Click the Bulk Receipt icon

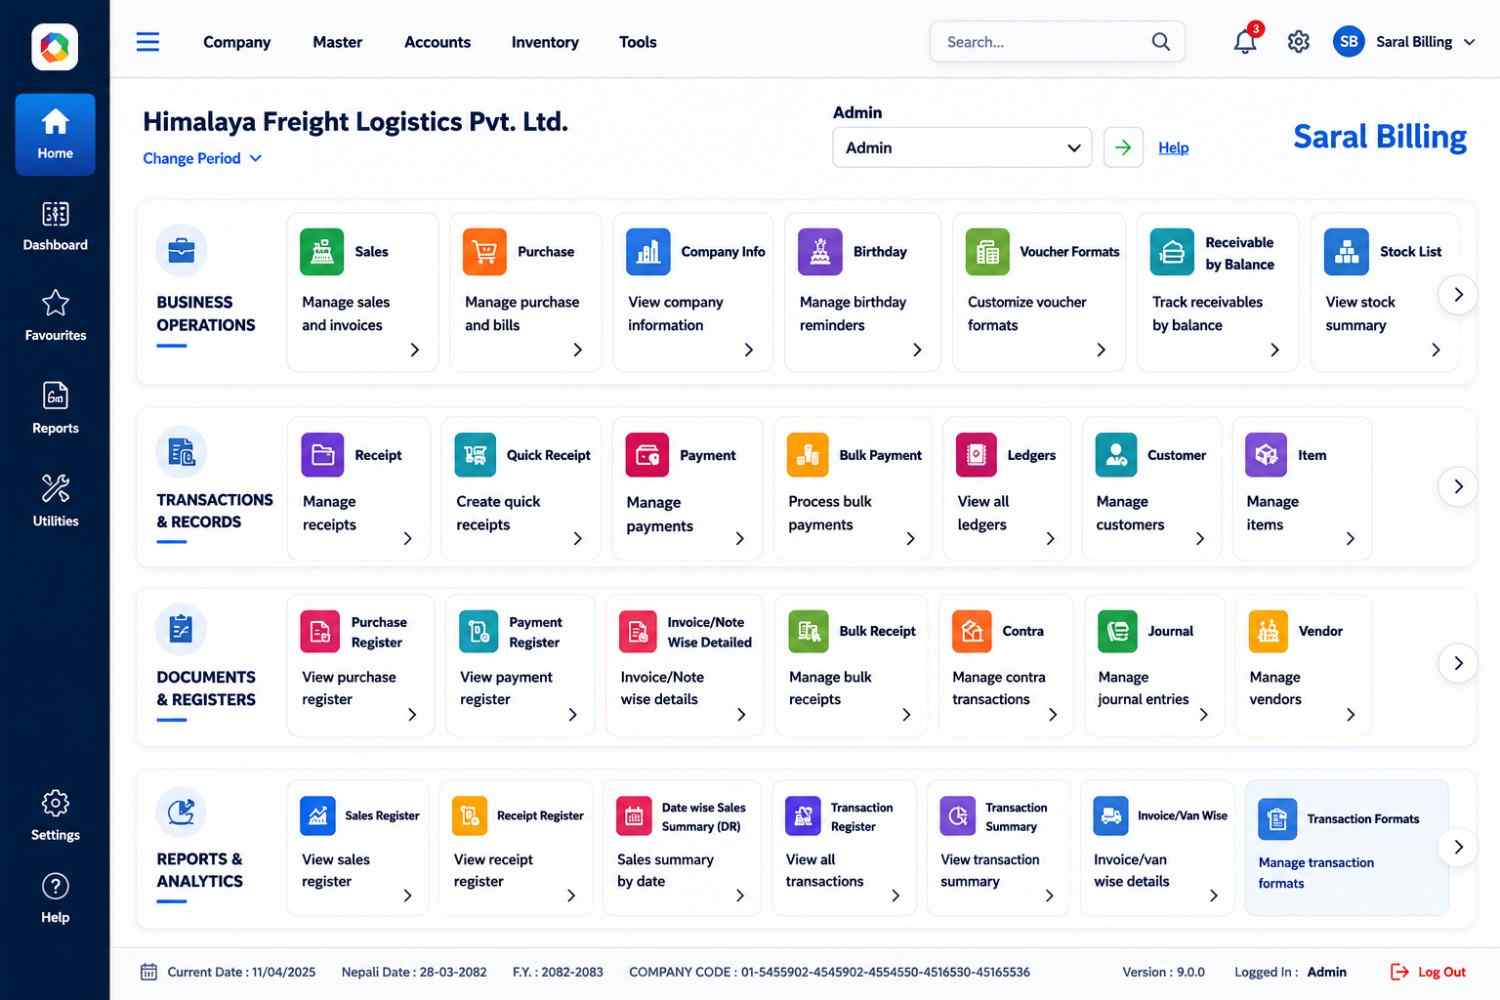808,631
